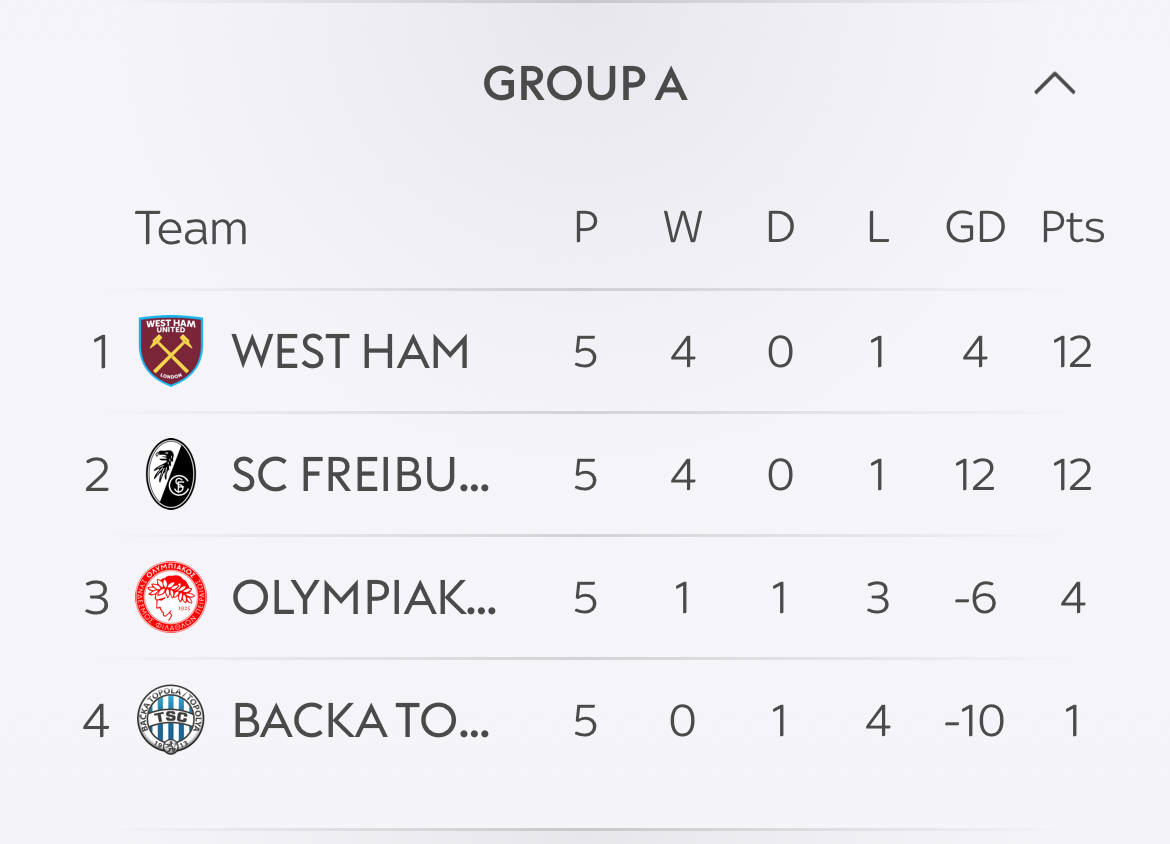Select the Team column header
Screen dimensions: 1170x844
[191, 228]
